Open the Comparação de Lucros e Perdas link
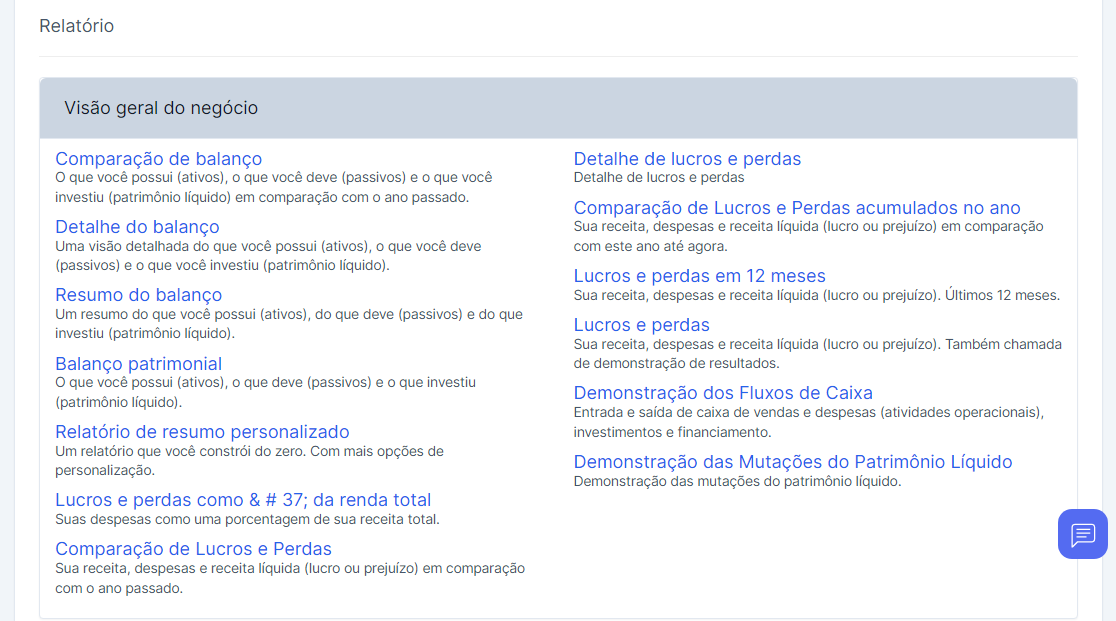1116x621 pixels. click(x=193, y=549)
